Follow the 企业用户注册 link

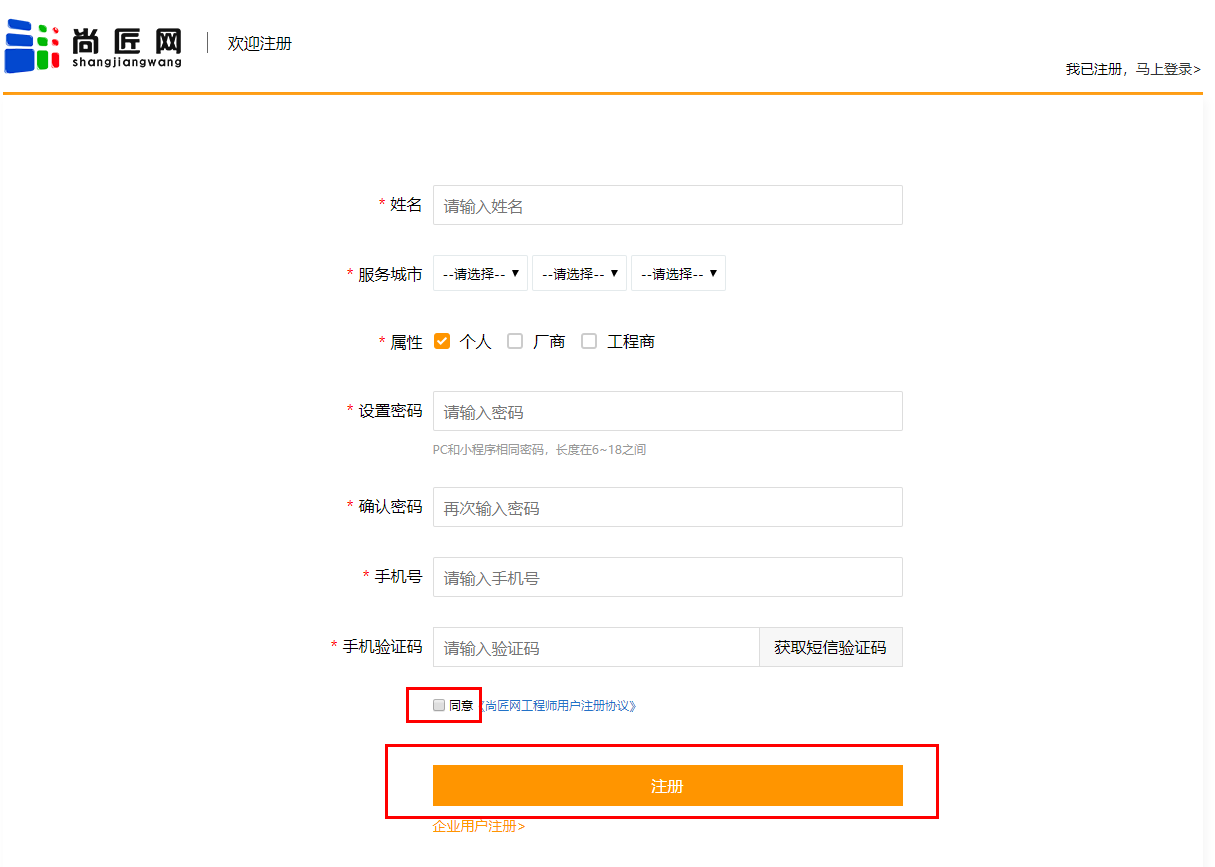coord(478,826)
